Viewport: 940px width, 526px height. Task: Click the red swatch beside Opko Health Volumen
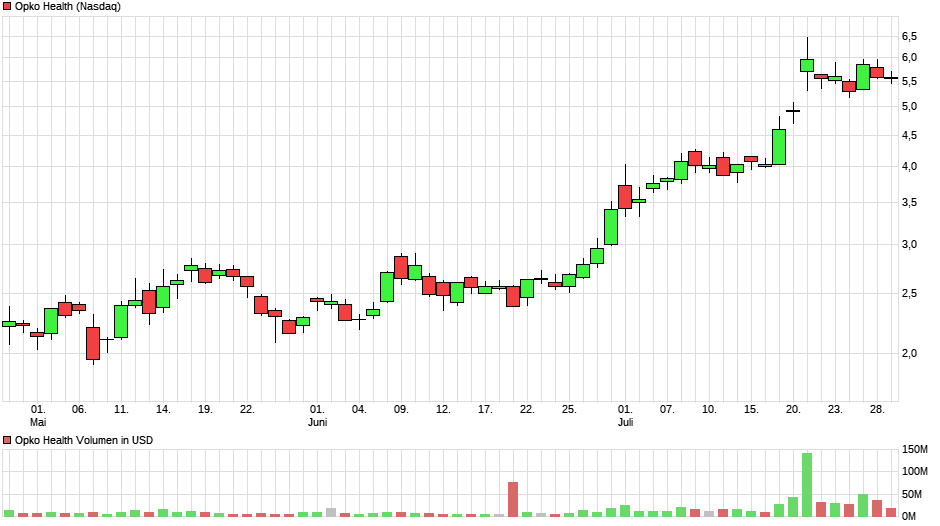7,440
